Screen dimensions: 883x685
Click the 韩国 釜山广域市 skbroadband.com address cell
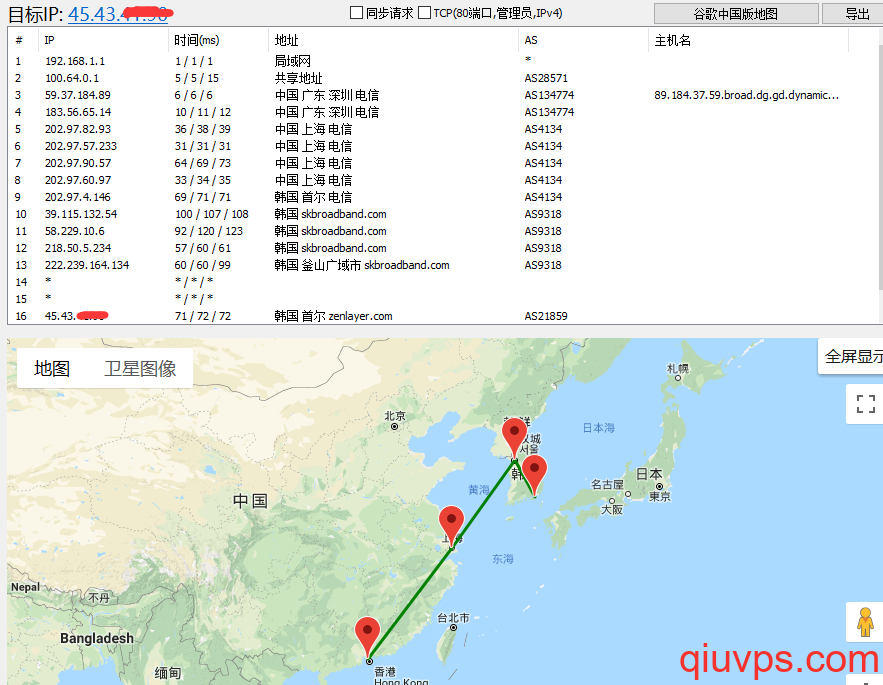[362, 265]
